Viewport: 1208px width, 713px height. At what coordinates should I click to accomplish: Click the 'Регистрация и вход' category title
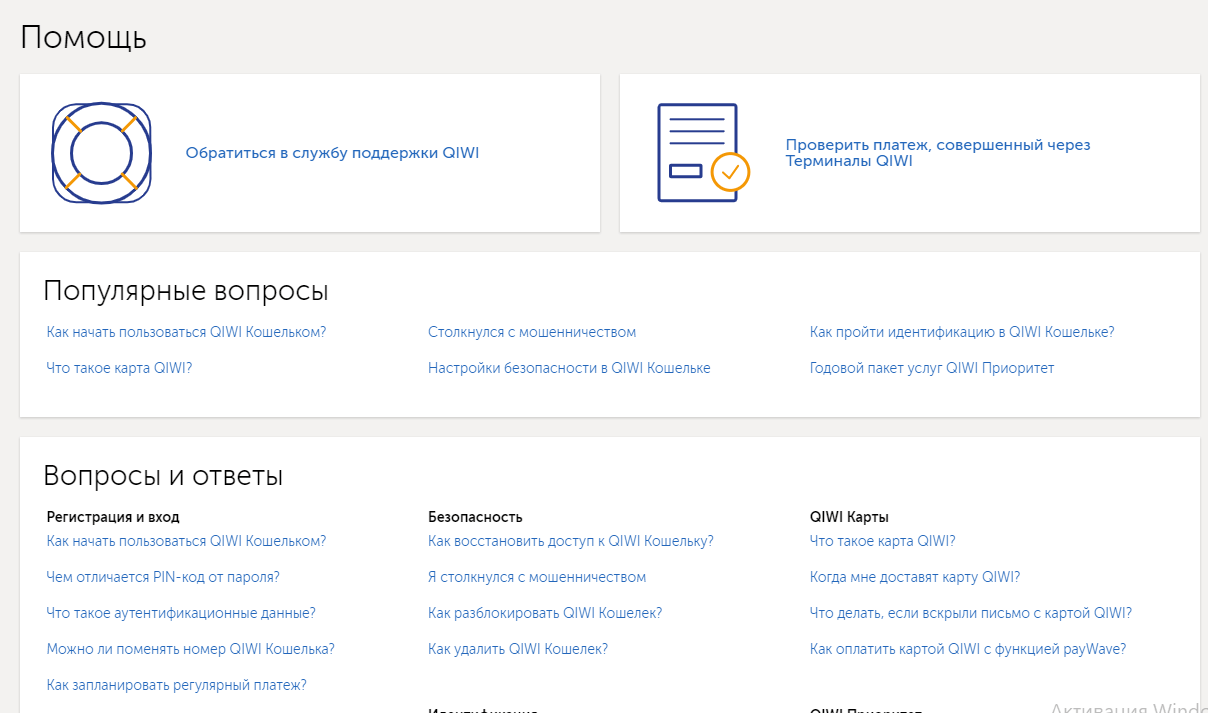pos(113,517)
